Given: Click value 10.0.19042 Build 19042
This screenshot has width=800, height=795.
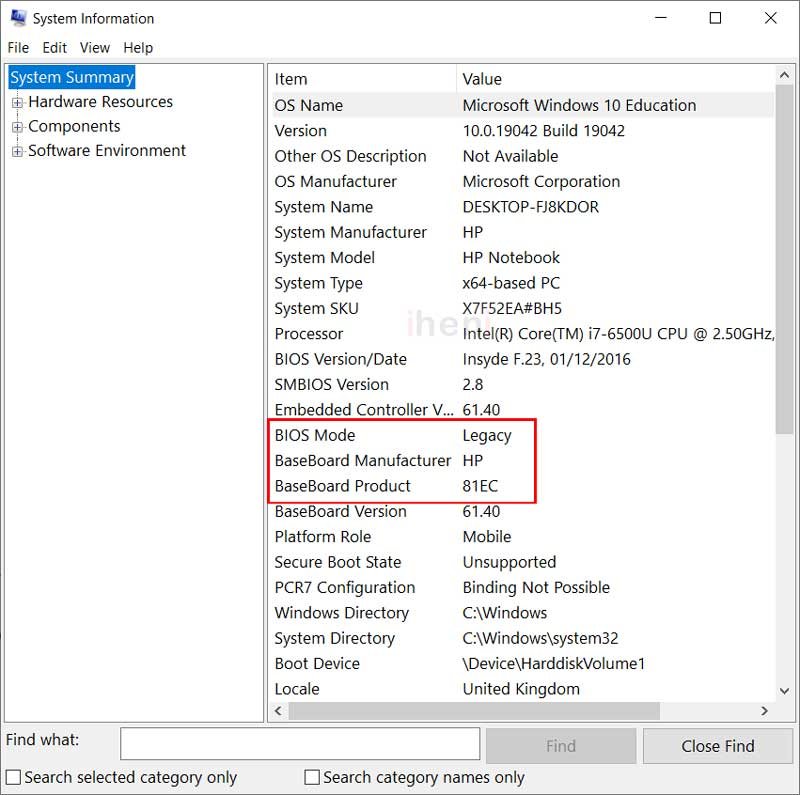Looking at the screenshot, I should tap(543, 131).
